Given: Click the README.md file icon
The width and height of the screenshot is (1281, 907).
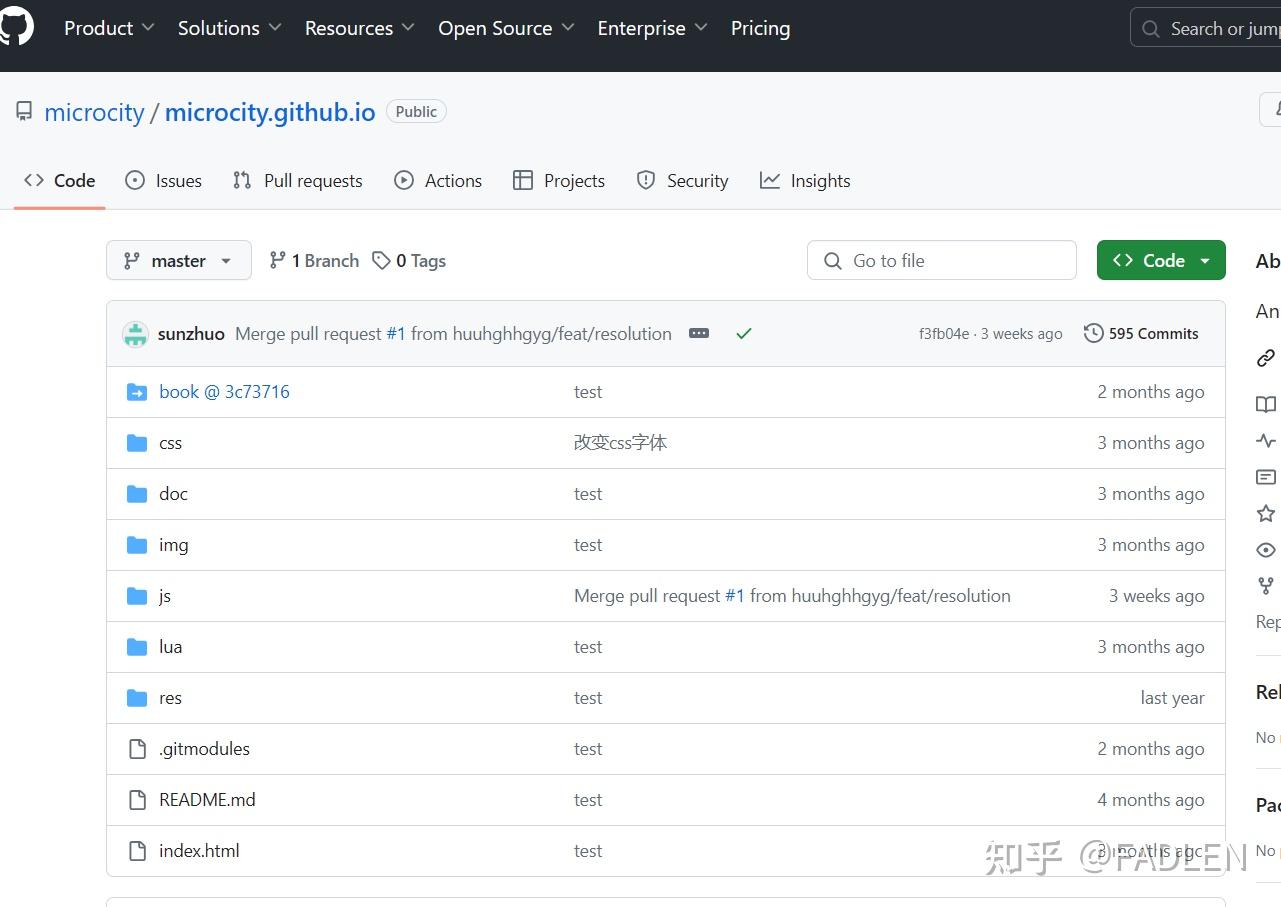Looking at the screenshot, I should [137, 800].
